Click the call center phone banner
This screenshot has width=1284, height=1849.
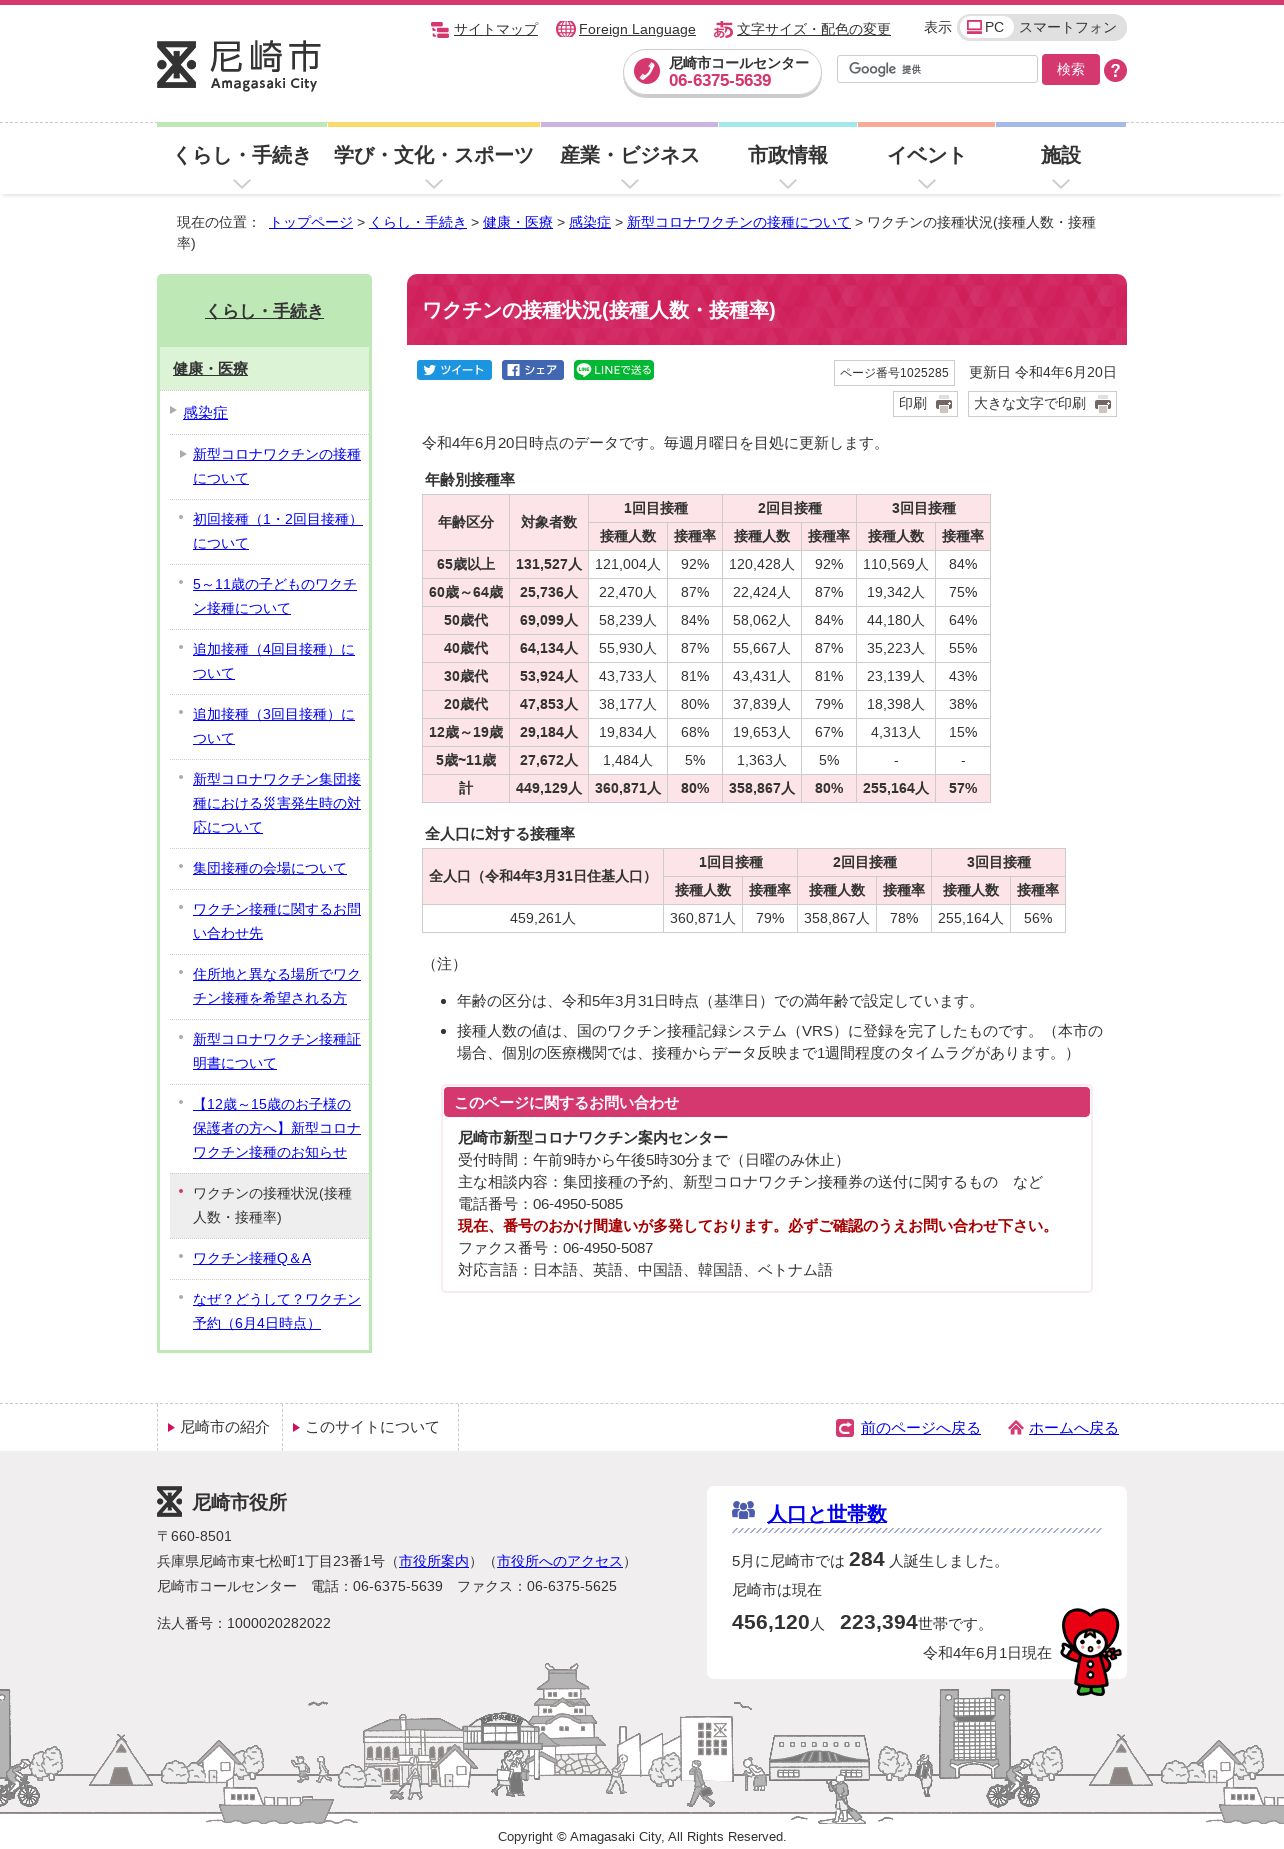722,72
